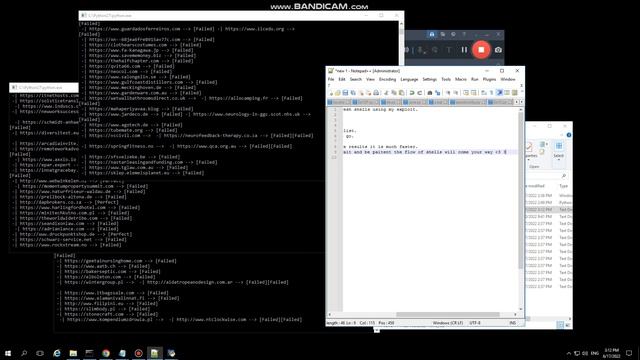Click Notepad++ Zoom In toolbar icon

[x=448, y=93]
